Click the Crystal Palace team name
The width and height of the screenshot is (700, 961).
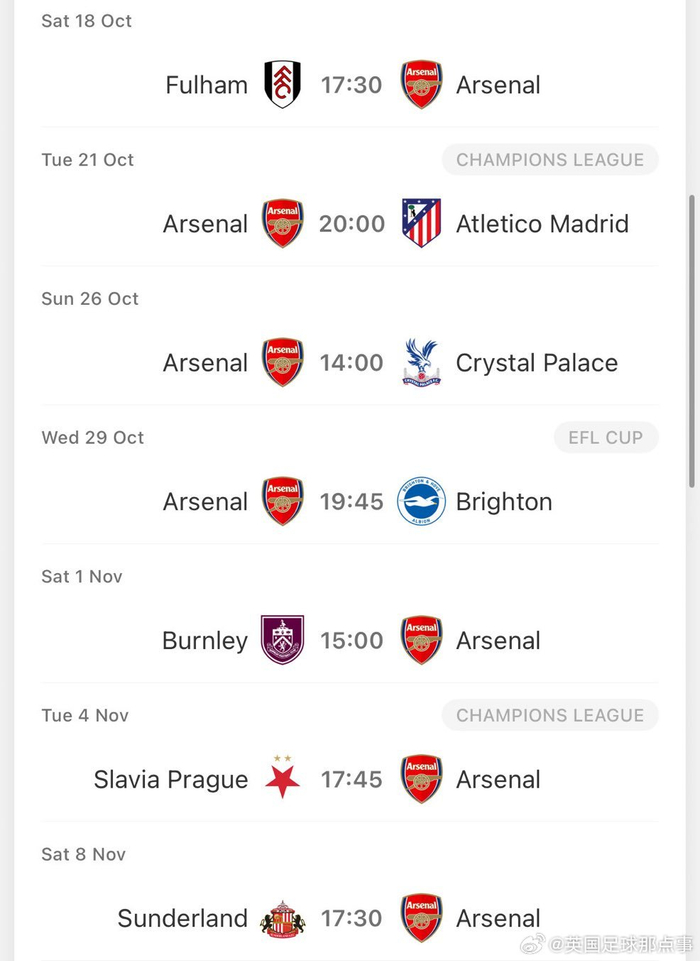(536, 363)
